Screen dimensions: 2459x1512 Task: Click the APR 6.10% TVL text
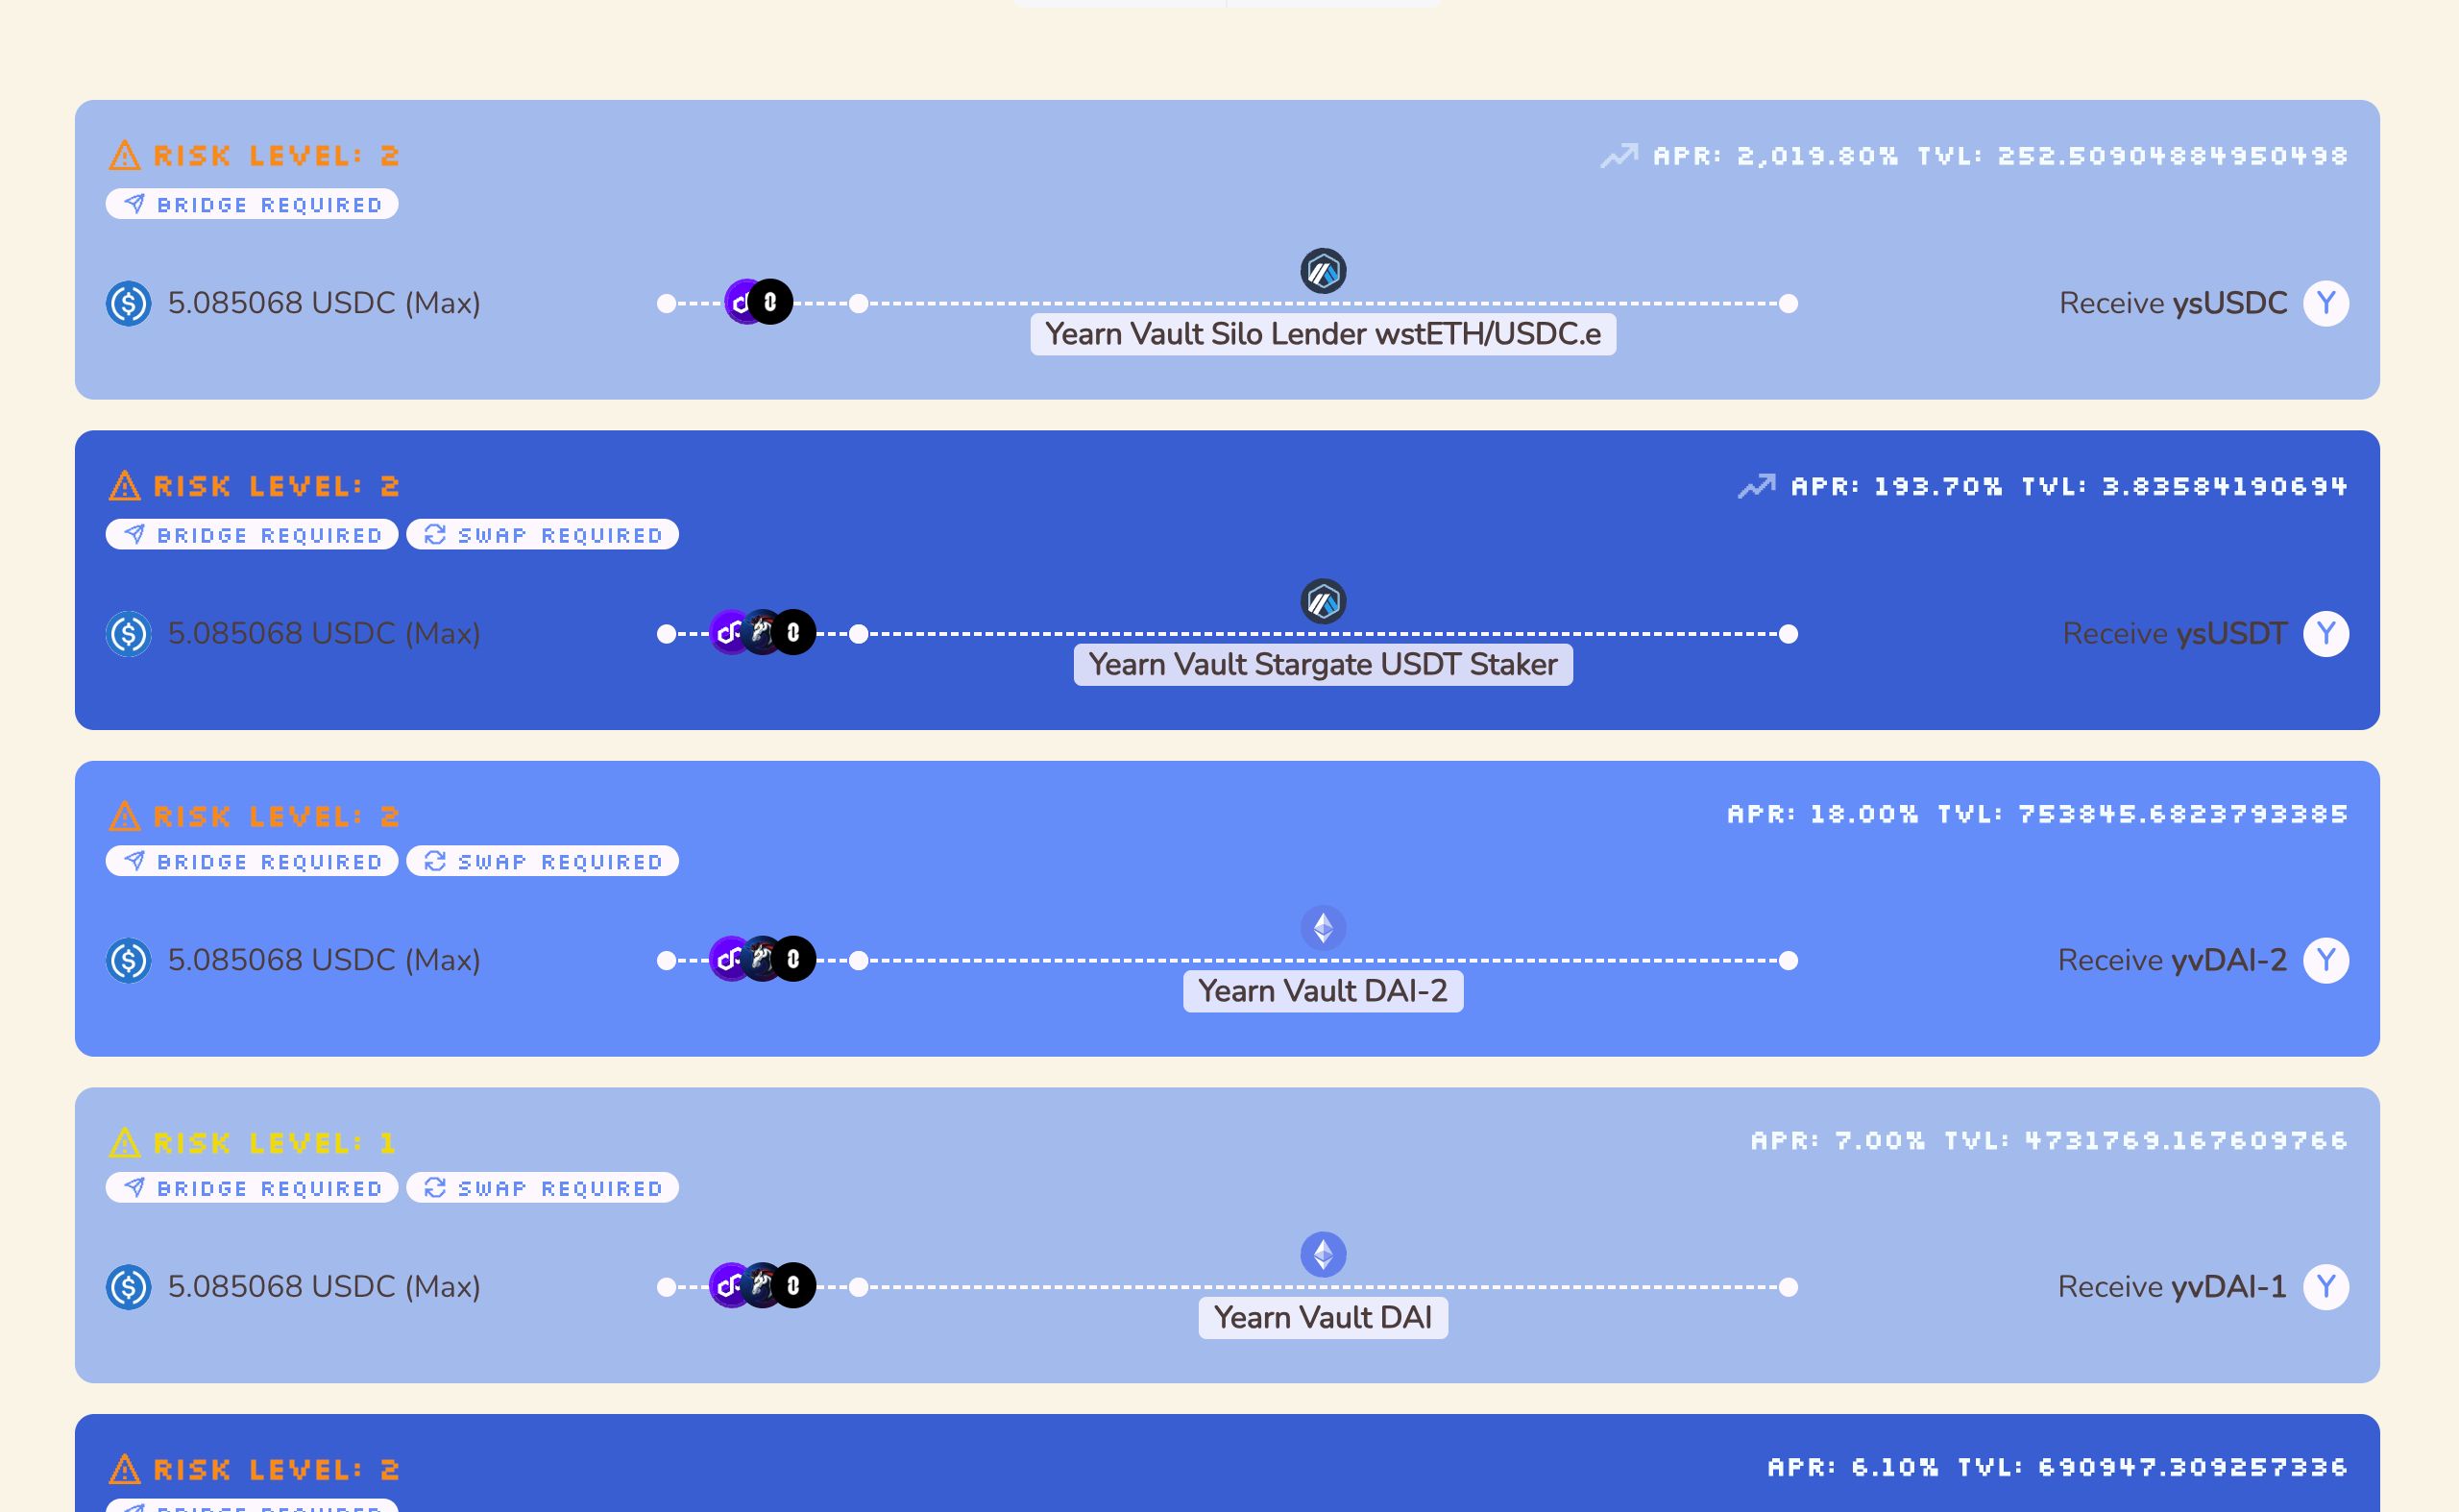coord(2058,1467)
